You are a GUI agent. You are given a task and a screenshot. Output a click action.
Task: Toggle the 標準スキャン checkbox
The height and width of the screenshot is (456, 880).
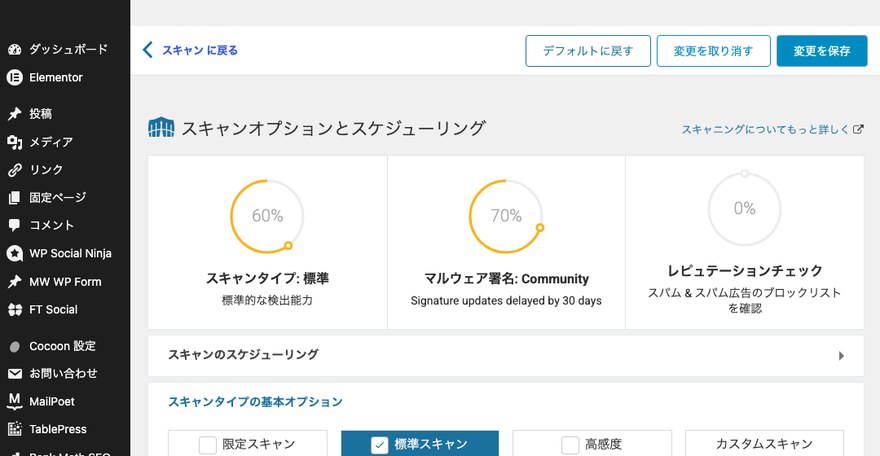click(x=379, y=445)
